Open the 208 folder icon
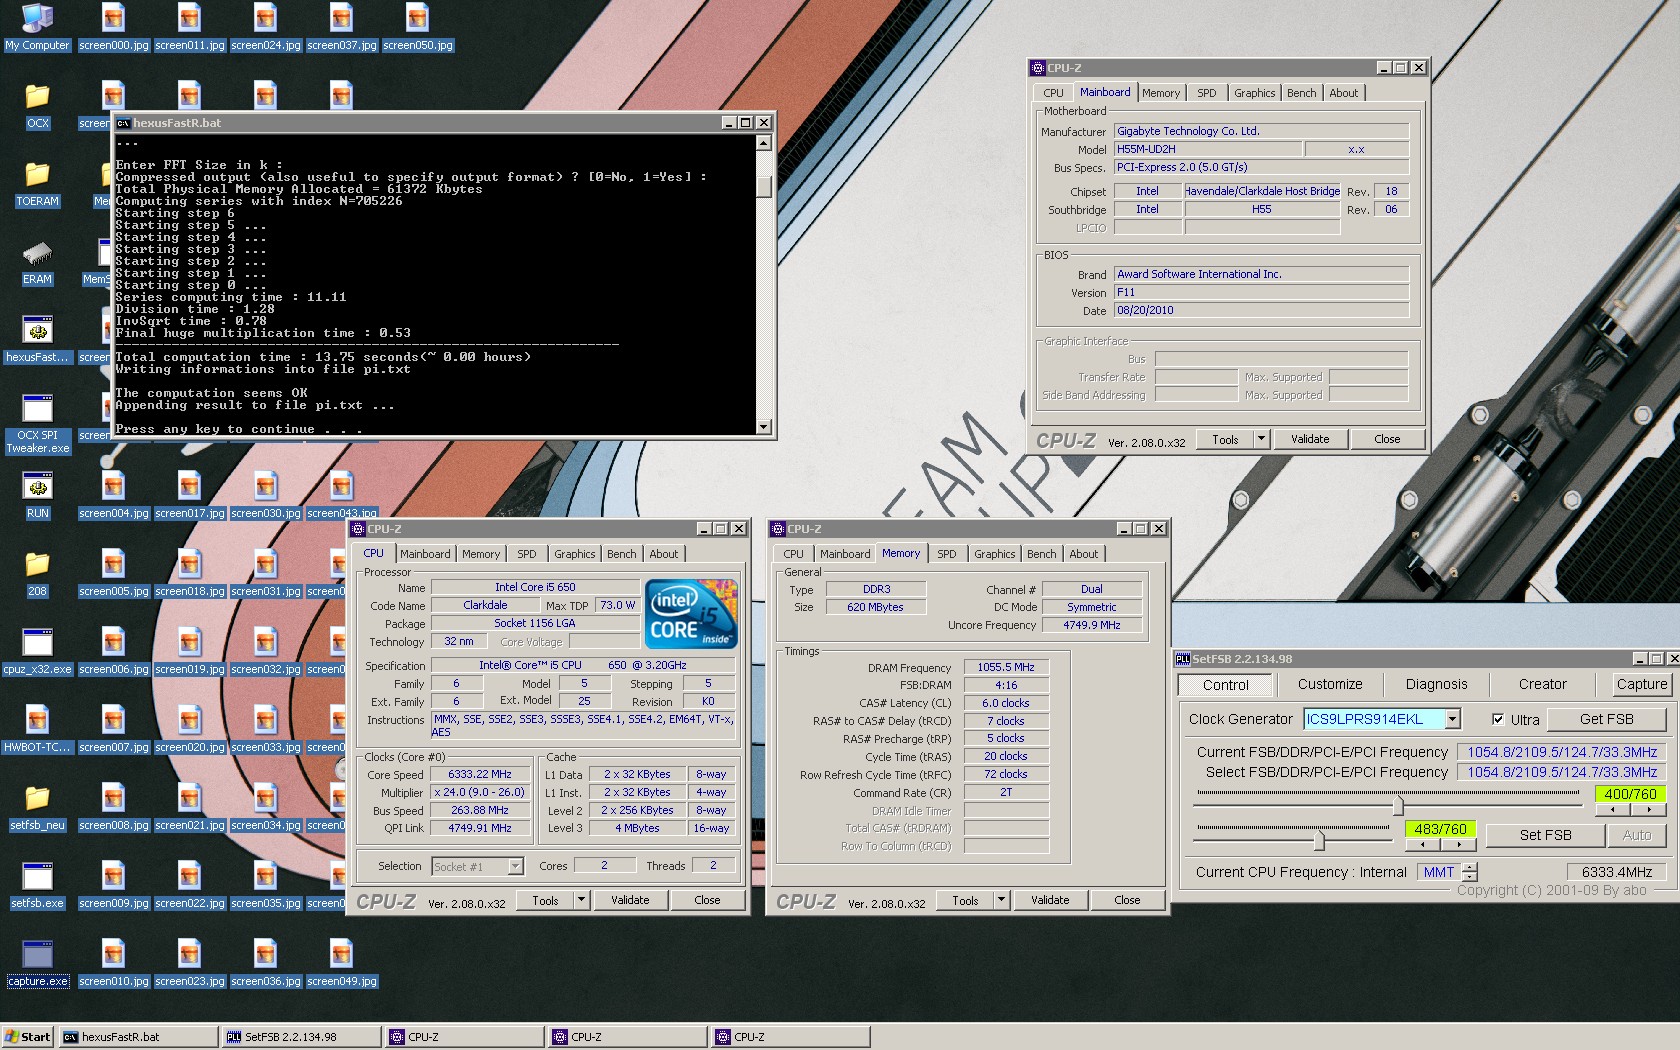1680x1050 pixels. click(x=37, y=574)
